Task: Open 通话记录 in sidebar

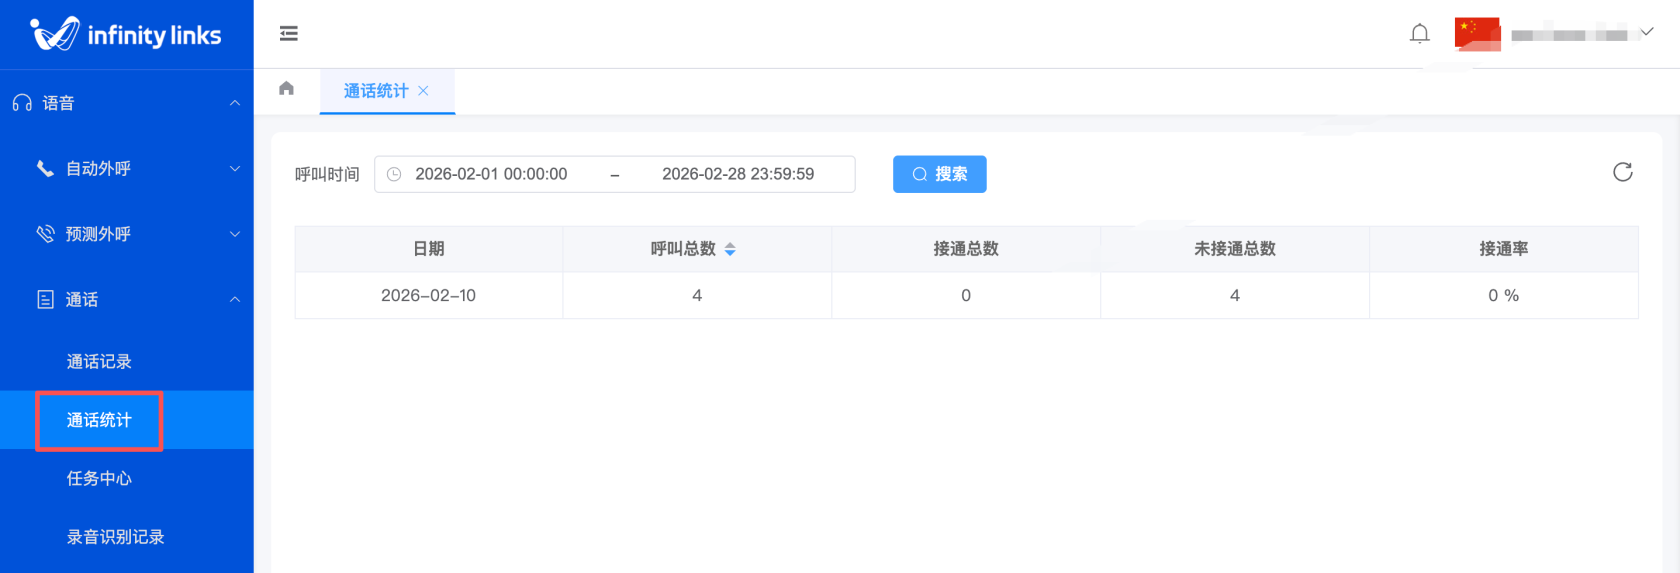Action: click(99, 362)
